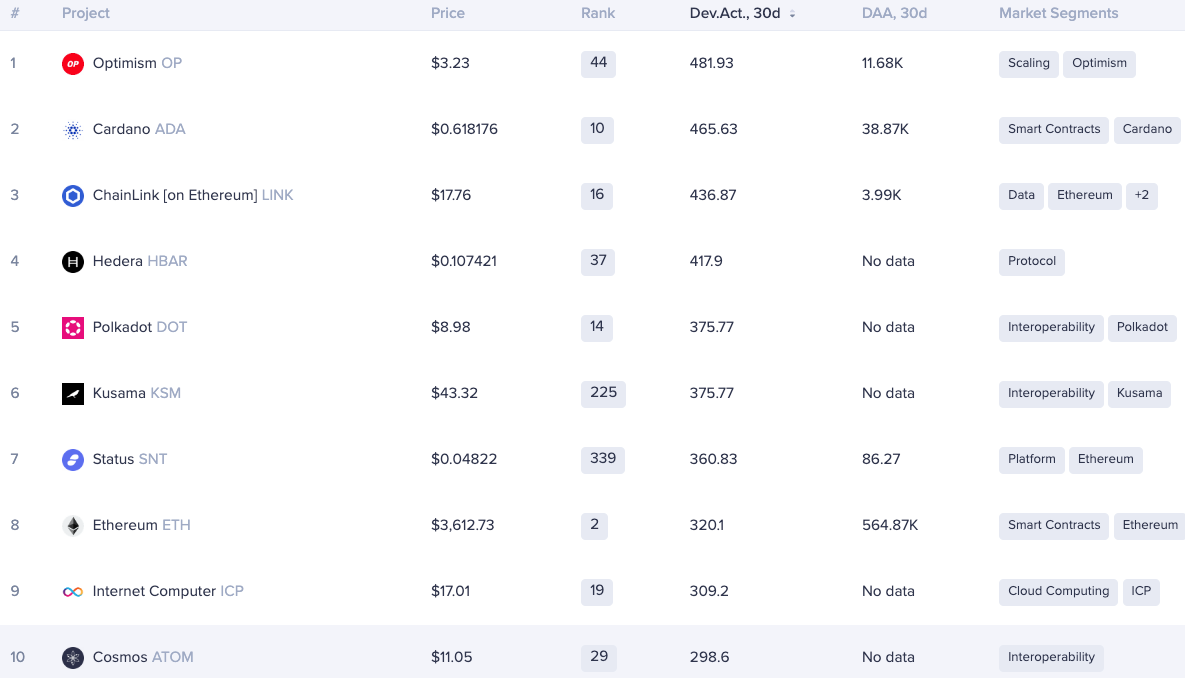Click the Kusama market segment tag
The height and width of the screenshot is (678, 1185).
(1139, 393)
